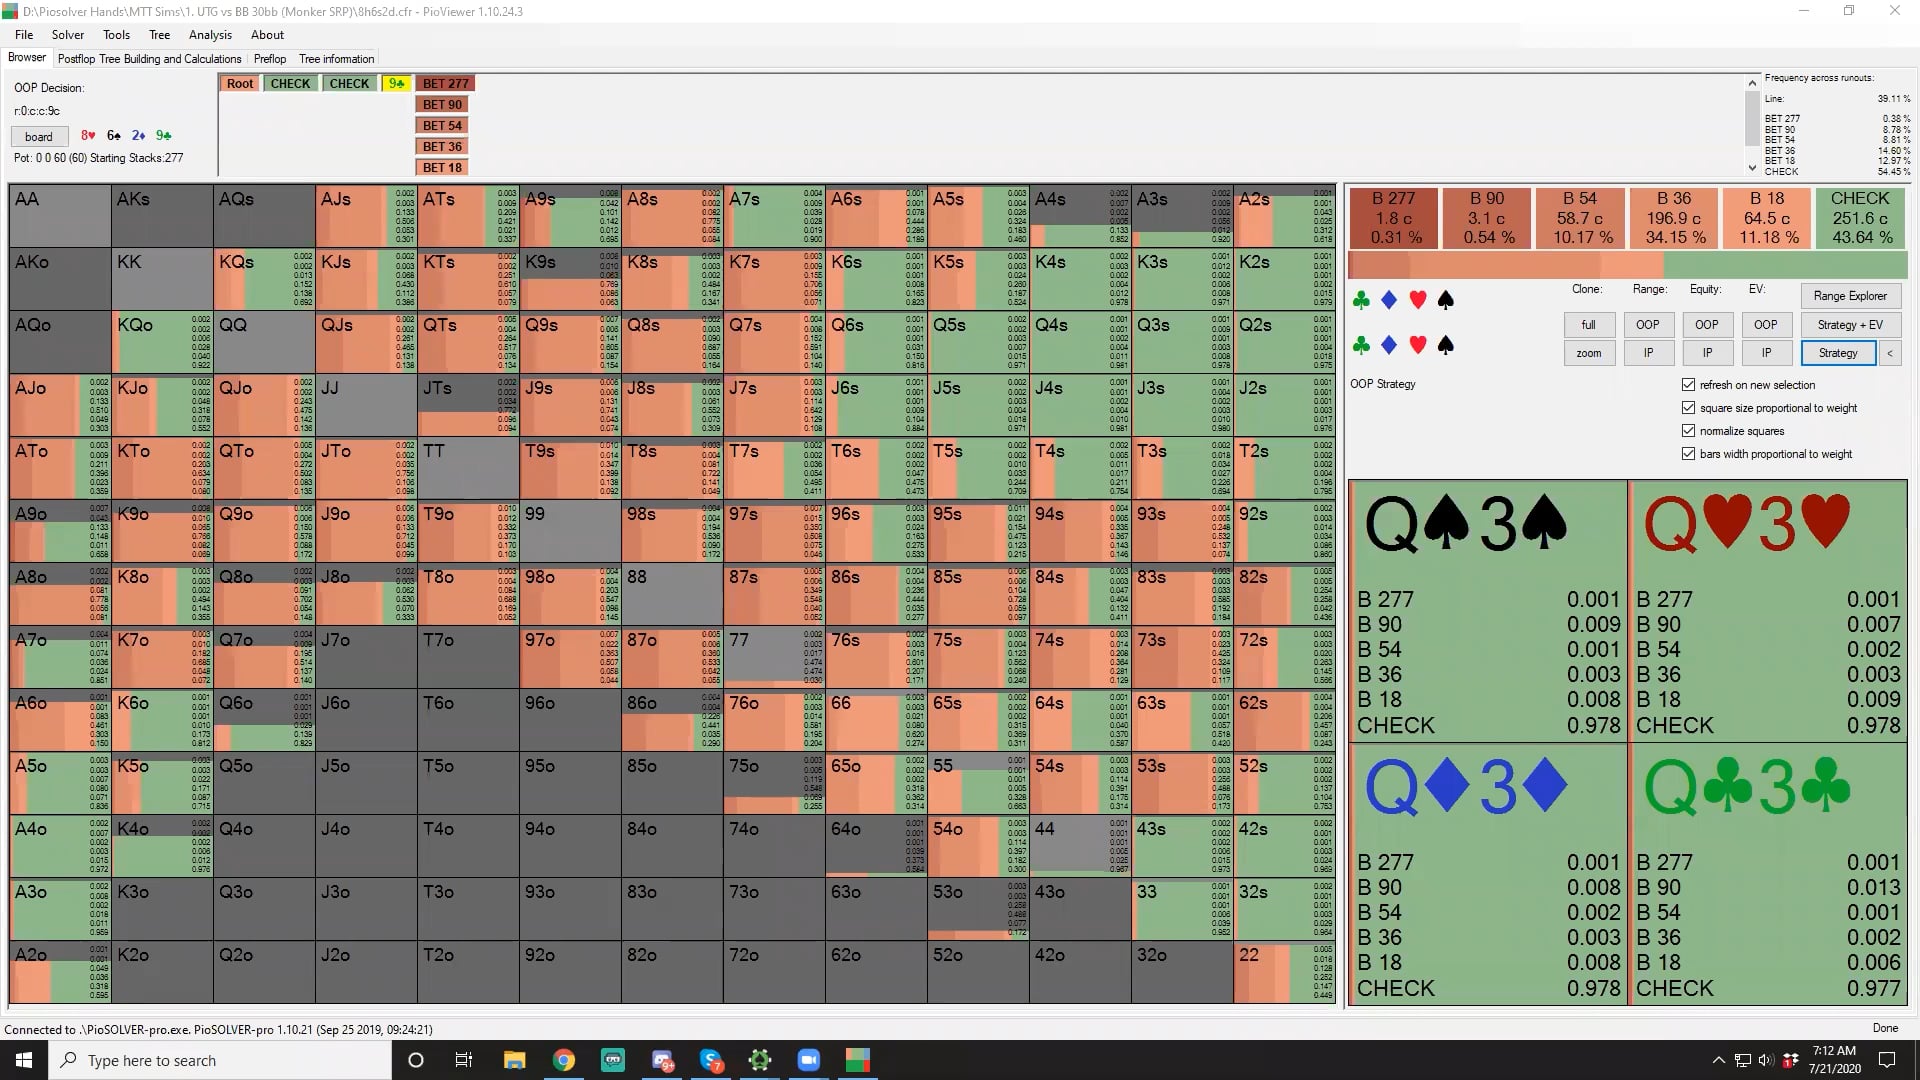This screenshot has width=1920, height=1080.
Task: Select the club suit in the bottom row
Action: (x=1360, y=345)
